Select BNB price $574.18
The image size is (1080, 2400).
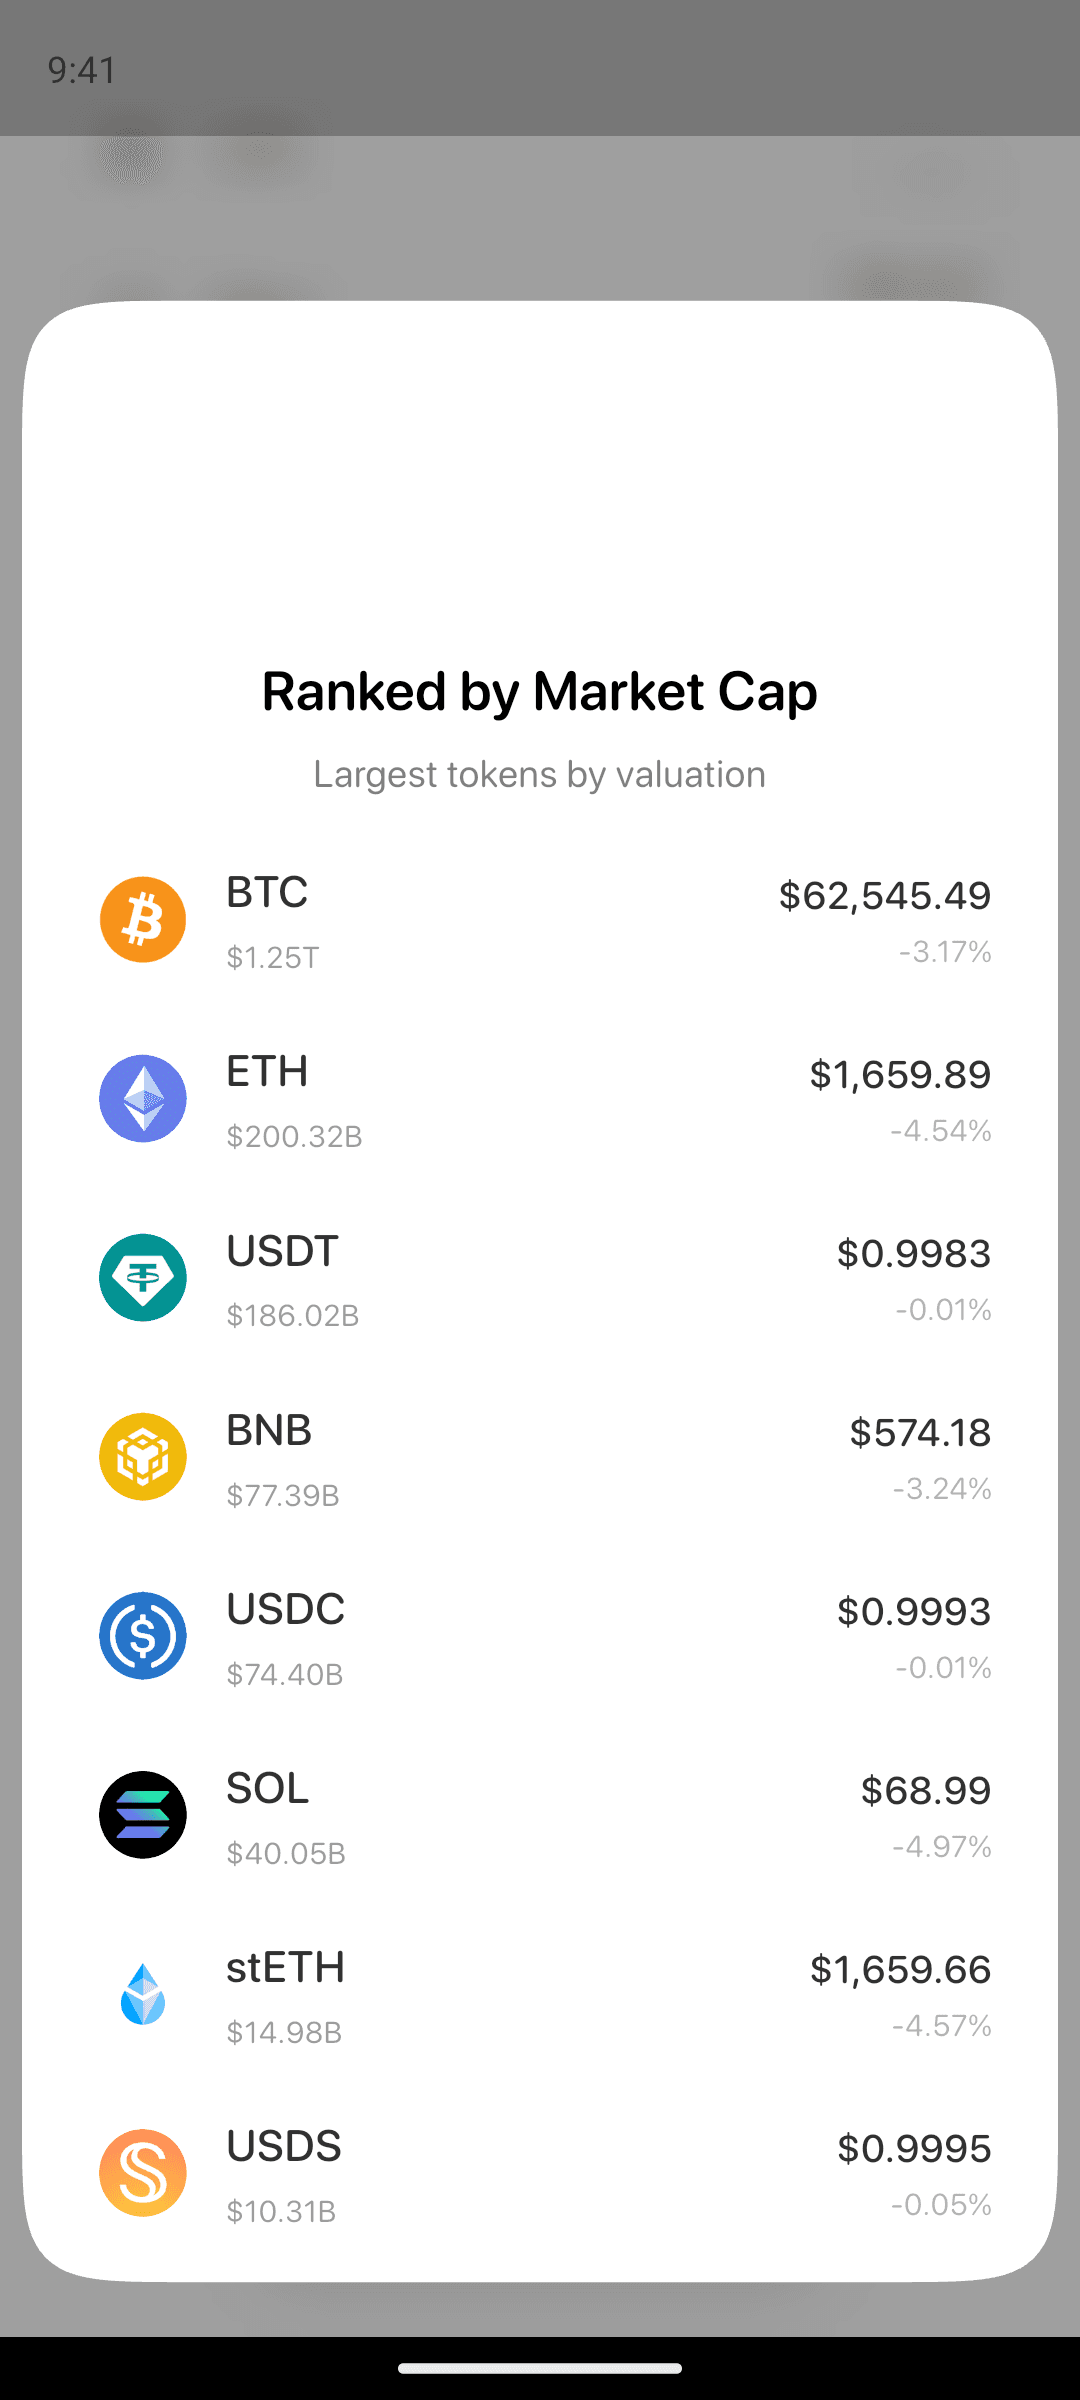920,1432
